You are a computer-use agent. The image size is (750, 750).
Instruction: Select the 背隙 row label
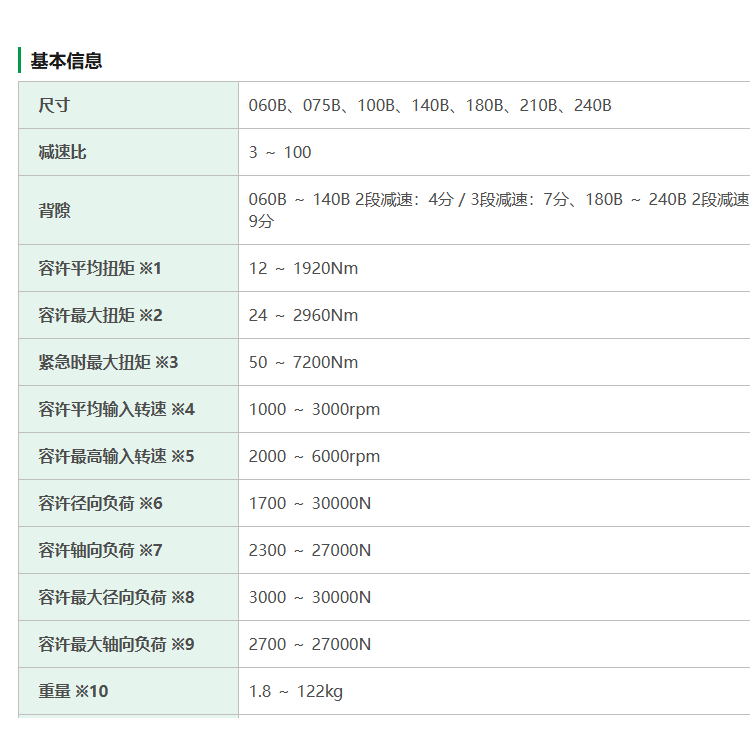(54, 210)
